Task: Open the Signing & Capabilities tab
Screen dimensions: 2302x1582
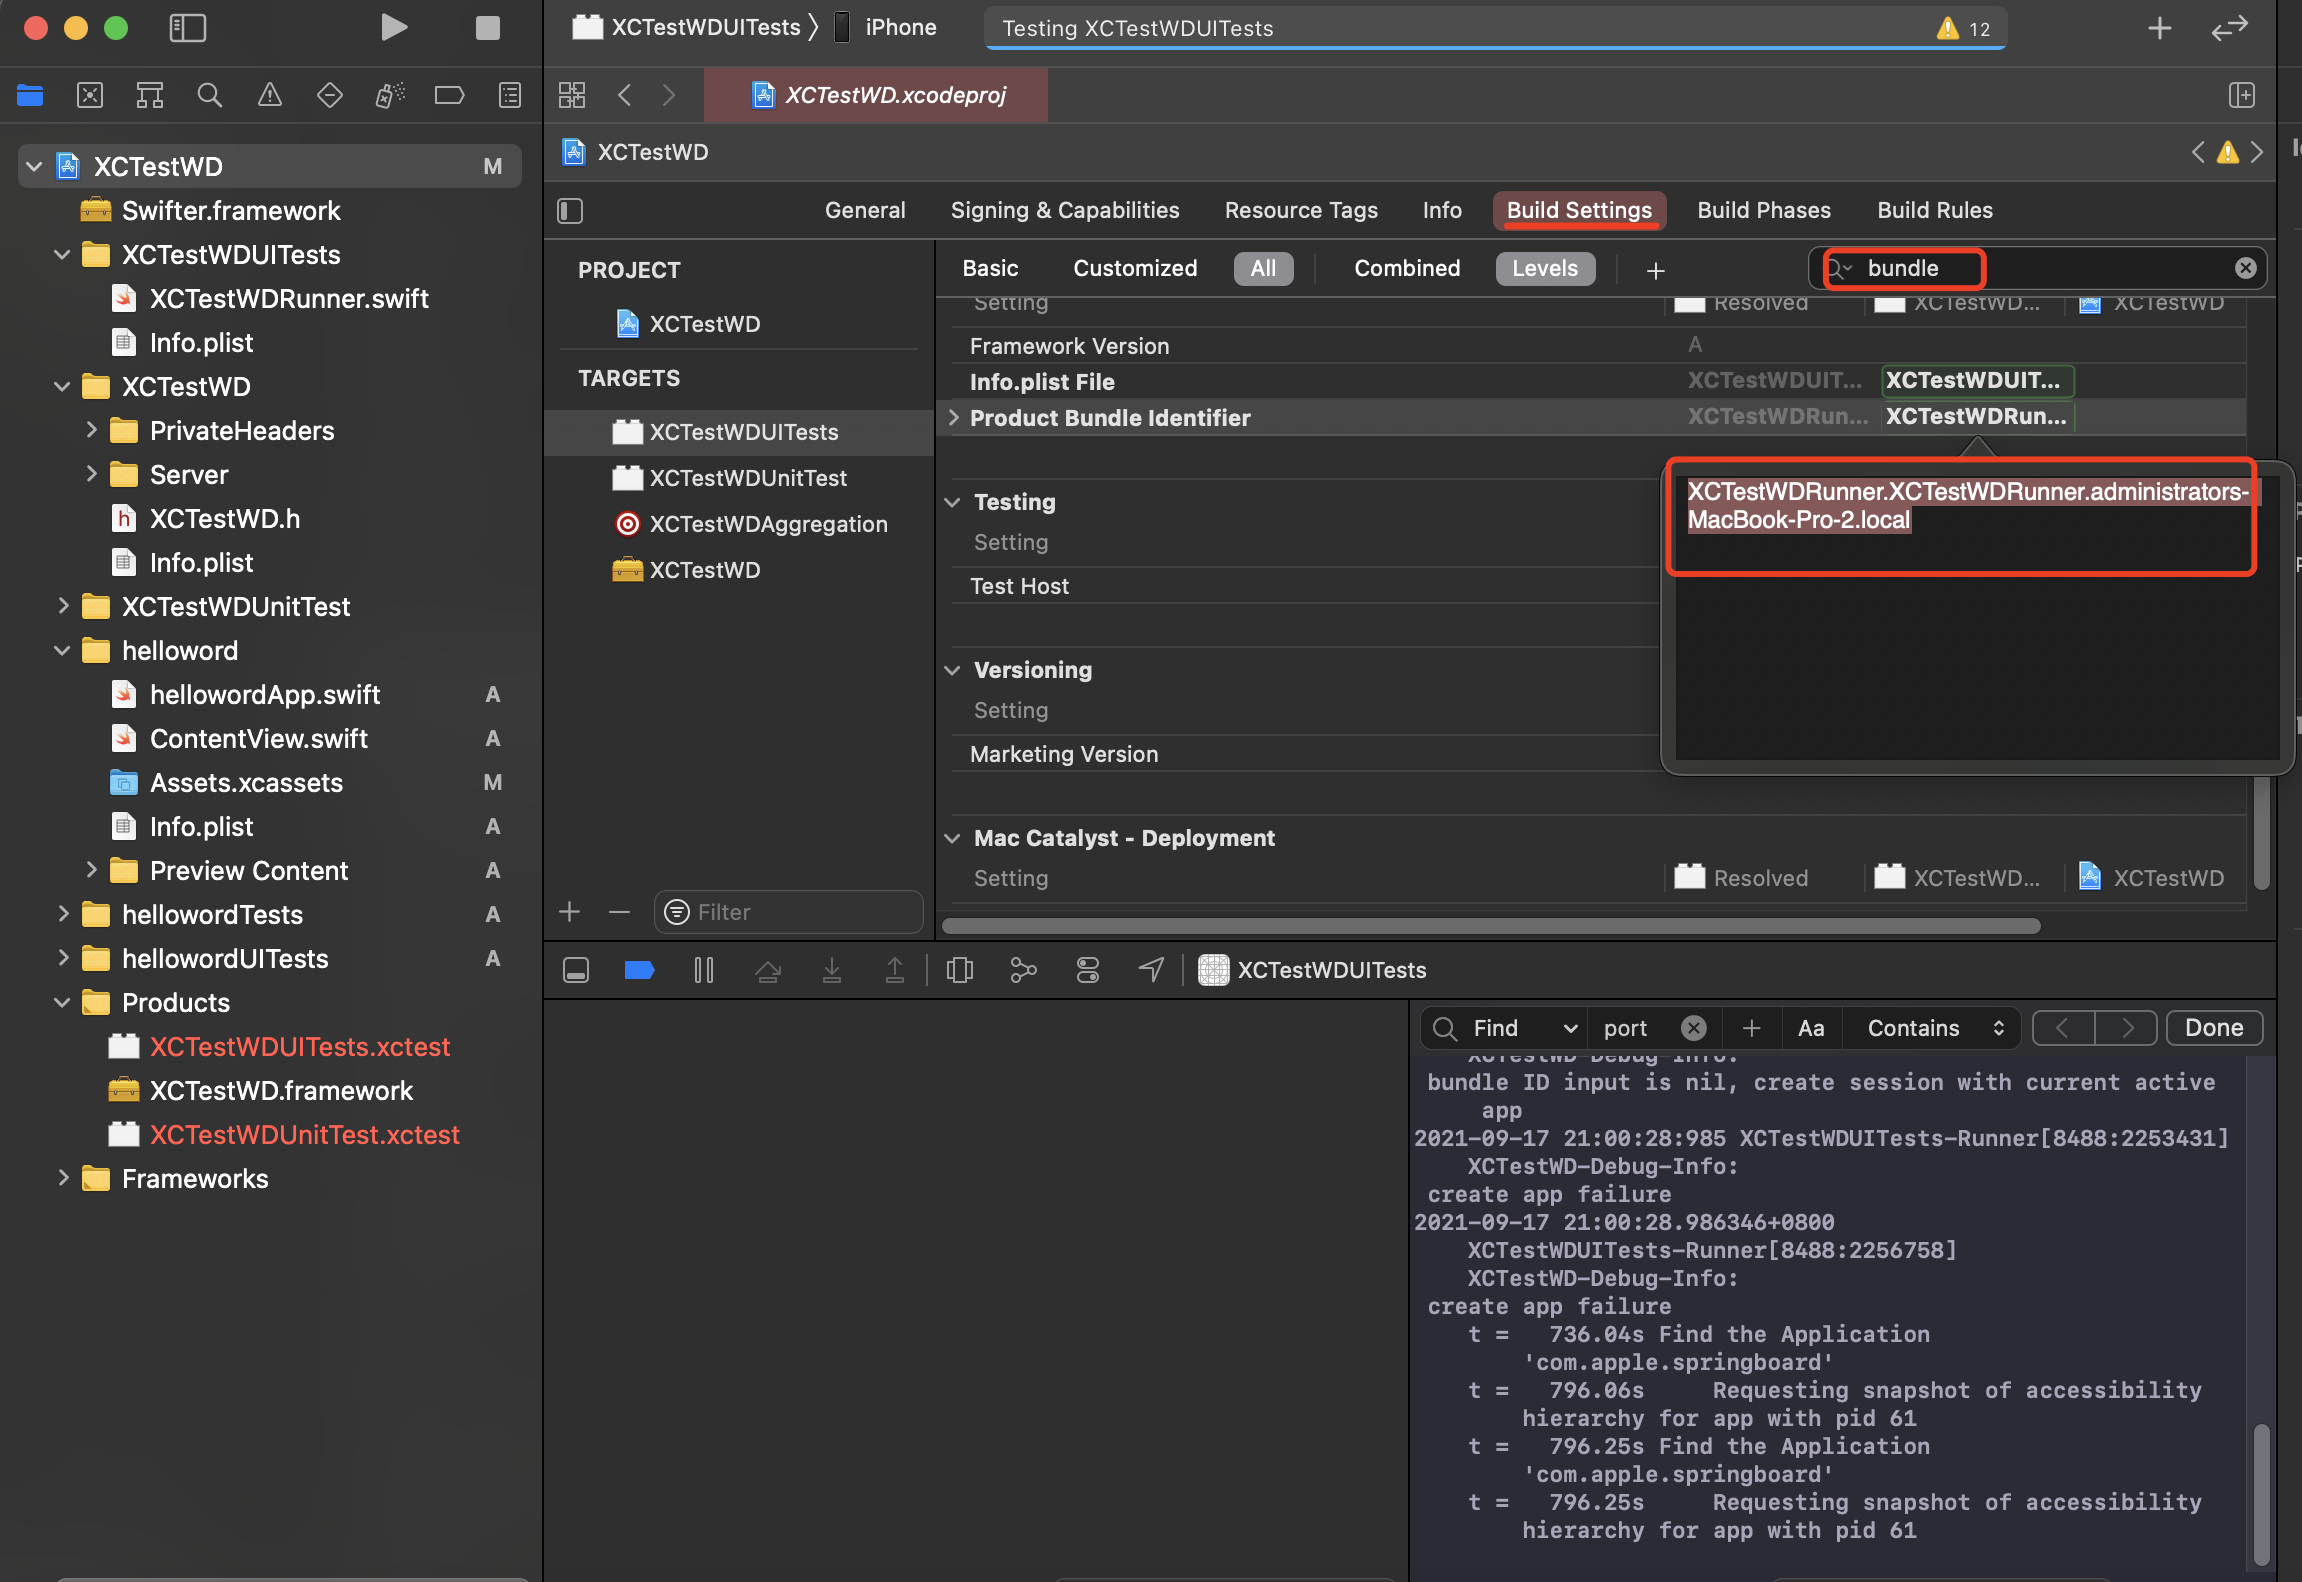Action: point(1064,210)
